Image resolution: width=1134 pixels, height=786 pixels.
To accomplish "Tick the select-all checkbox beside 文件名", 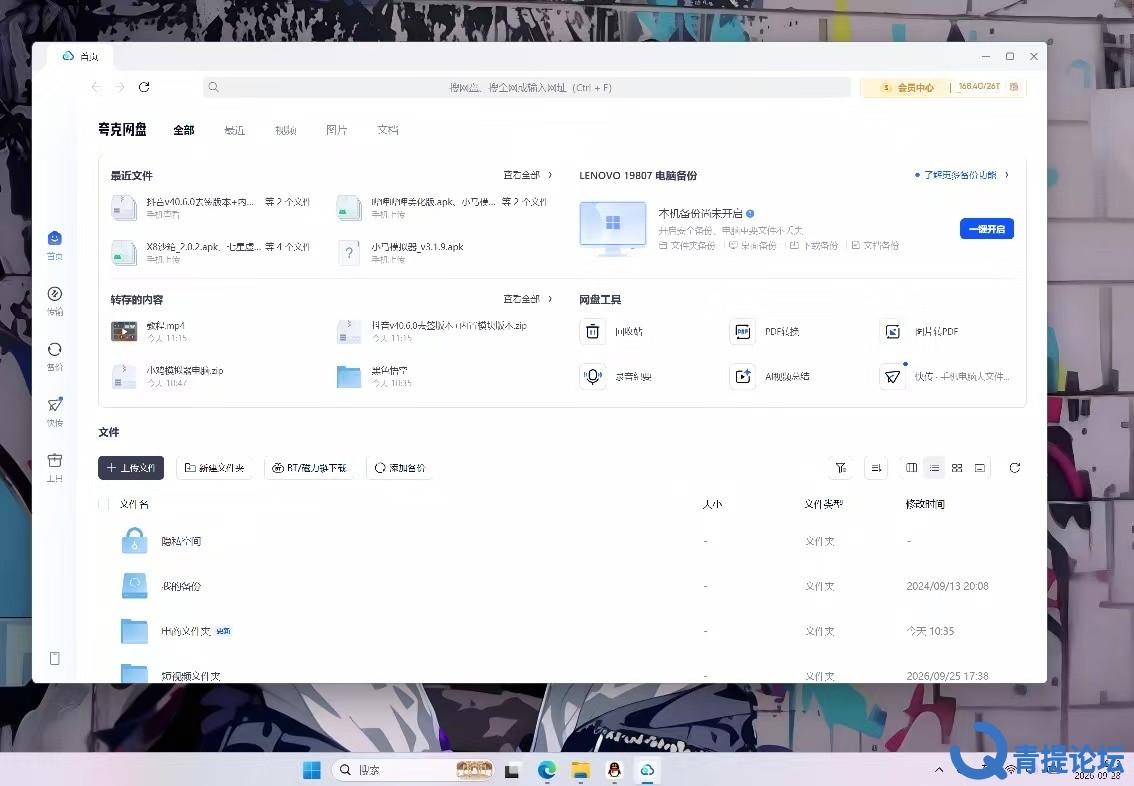I will pyautogui.click(x=103, y=504).
